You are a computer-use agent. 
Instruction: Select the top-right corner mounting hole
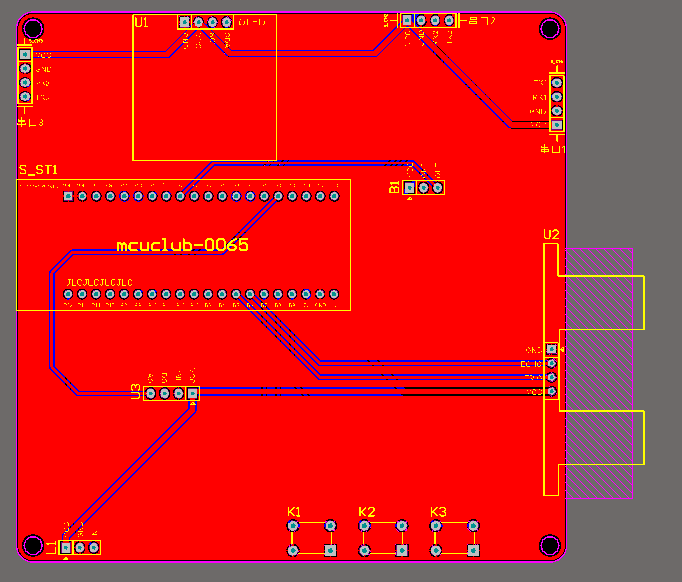click(550, 28)
